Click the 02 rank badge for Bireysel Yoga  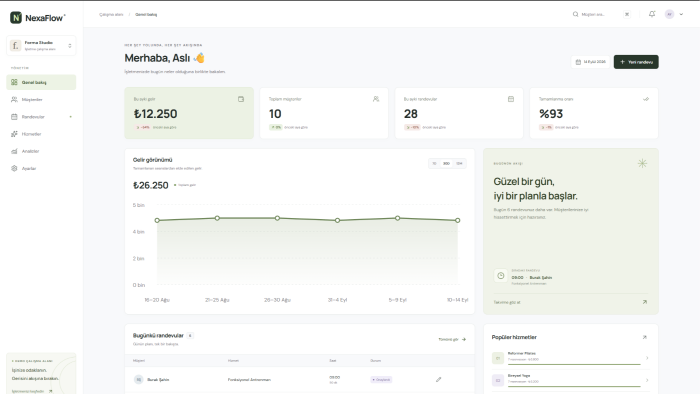pos(498,380)
